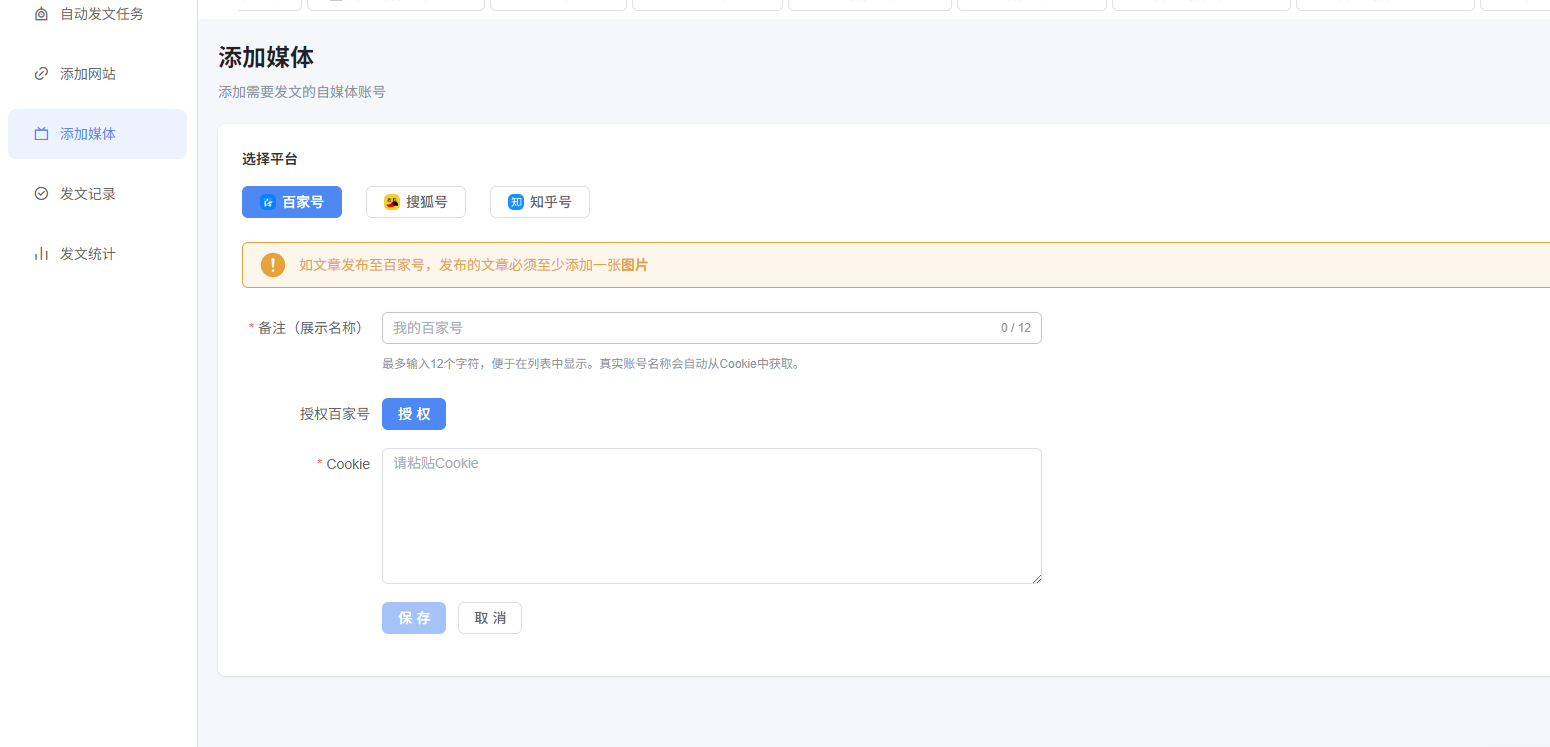Click the 百家号 platform logo icon
Viewport: 1550px width, 747px height.
coord(268,202)
